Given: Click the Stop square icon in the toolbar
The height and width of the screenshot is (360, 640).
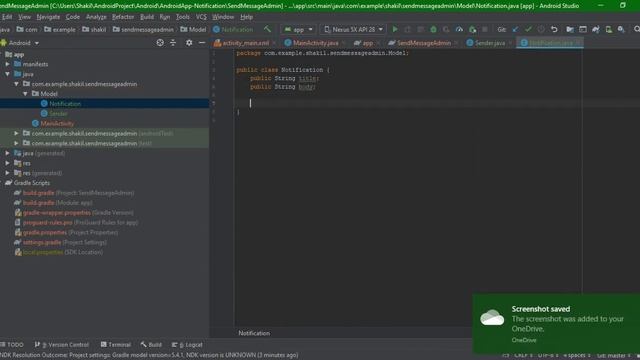Looking at the screenshot, I should click(x=484, y=29).
